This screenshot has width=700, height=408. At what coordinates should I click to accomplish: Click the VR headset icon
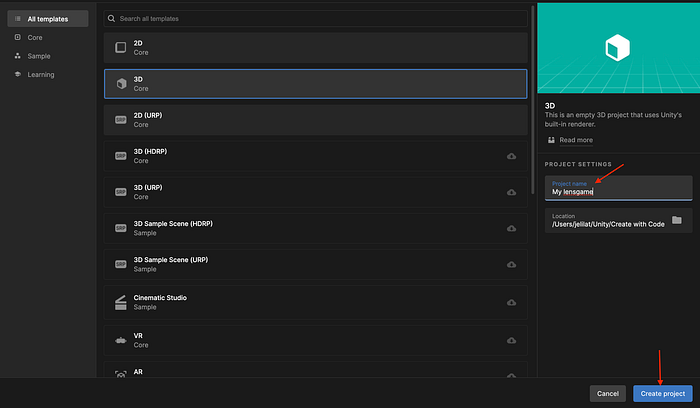click(x=121, y=341)
